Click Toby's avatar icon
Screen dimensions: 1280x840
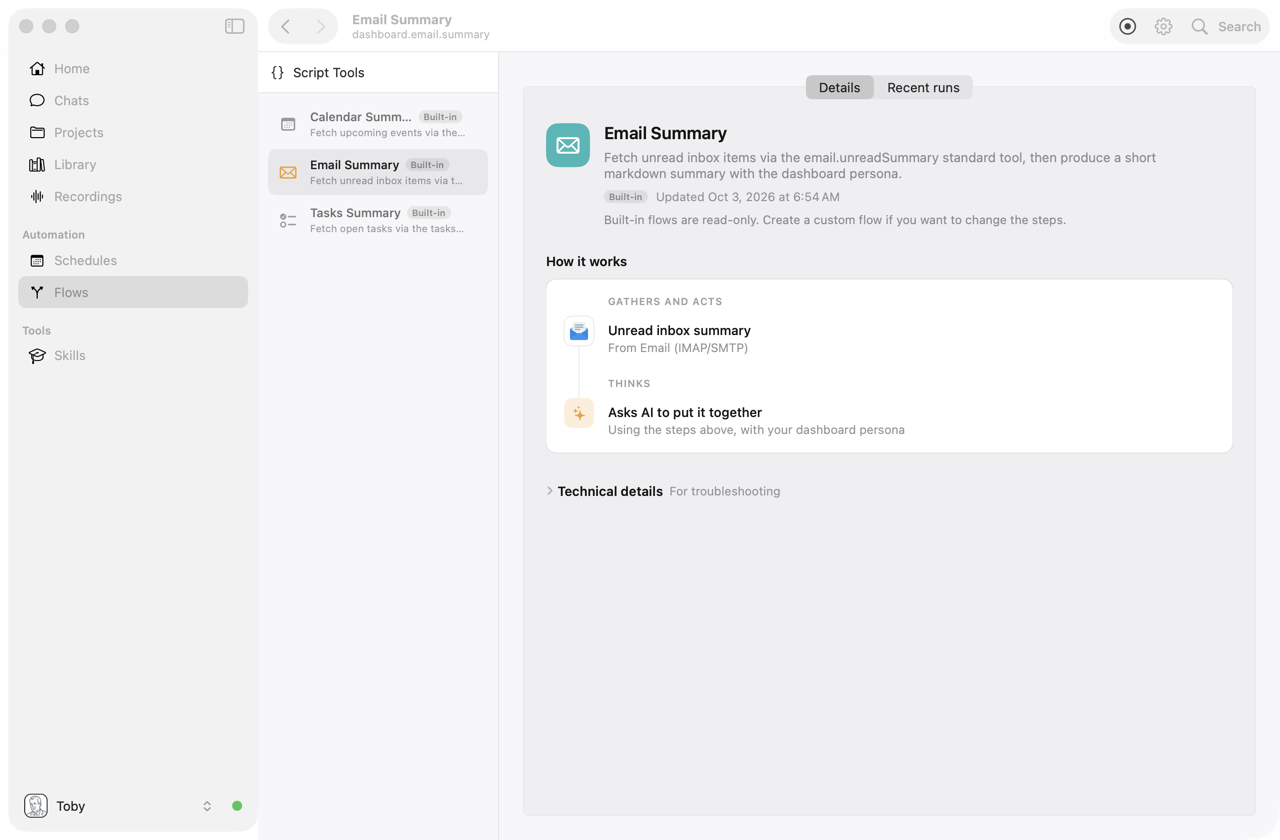(36, 806)
